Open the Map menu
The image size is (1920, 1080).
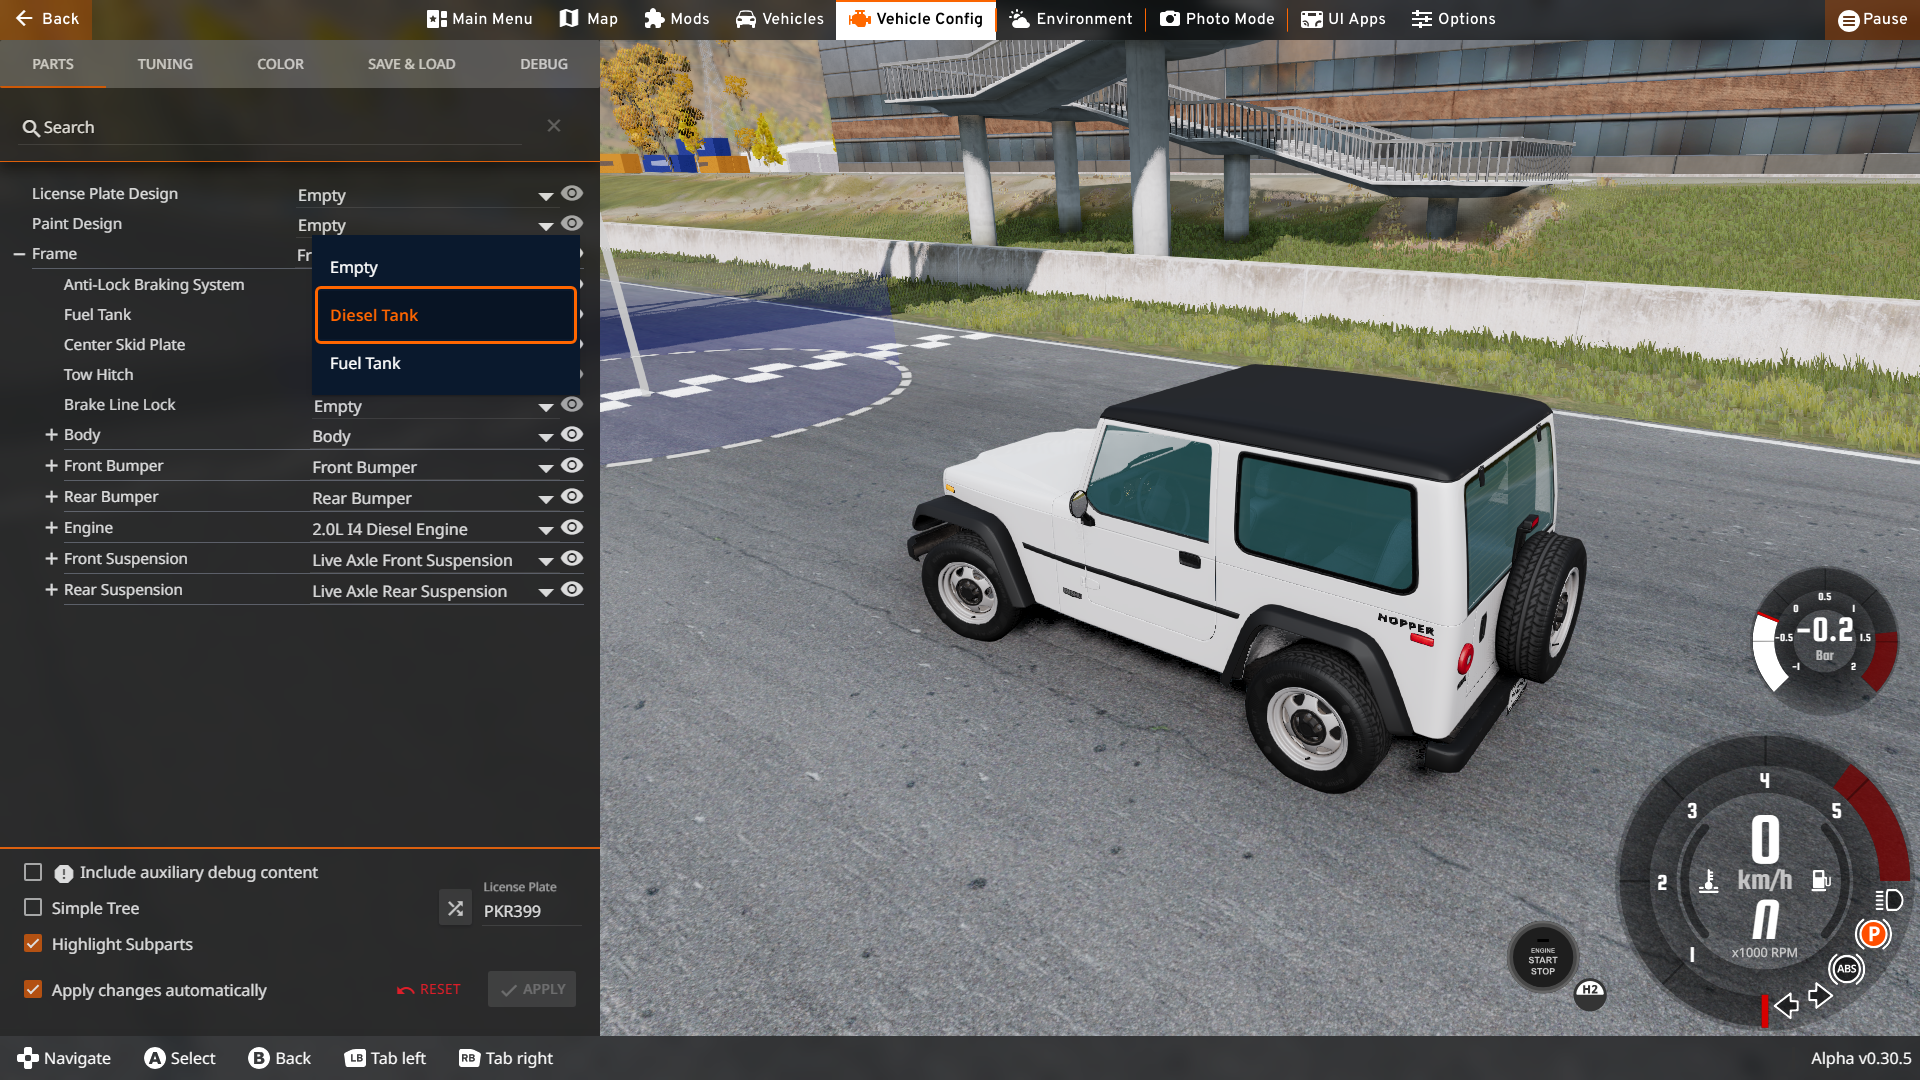point(589,19)
